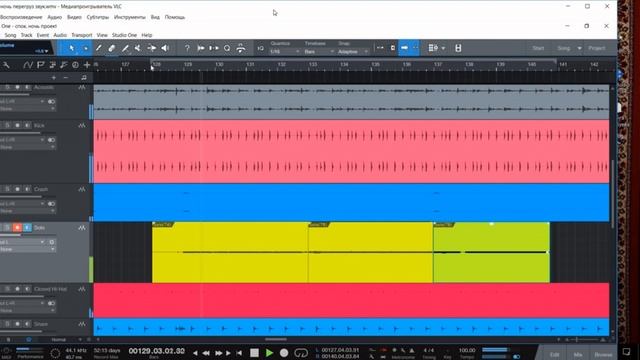Select the Bend tool
Viewport: 640px width, 360px height.
coord(151,48)
